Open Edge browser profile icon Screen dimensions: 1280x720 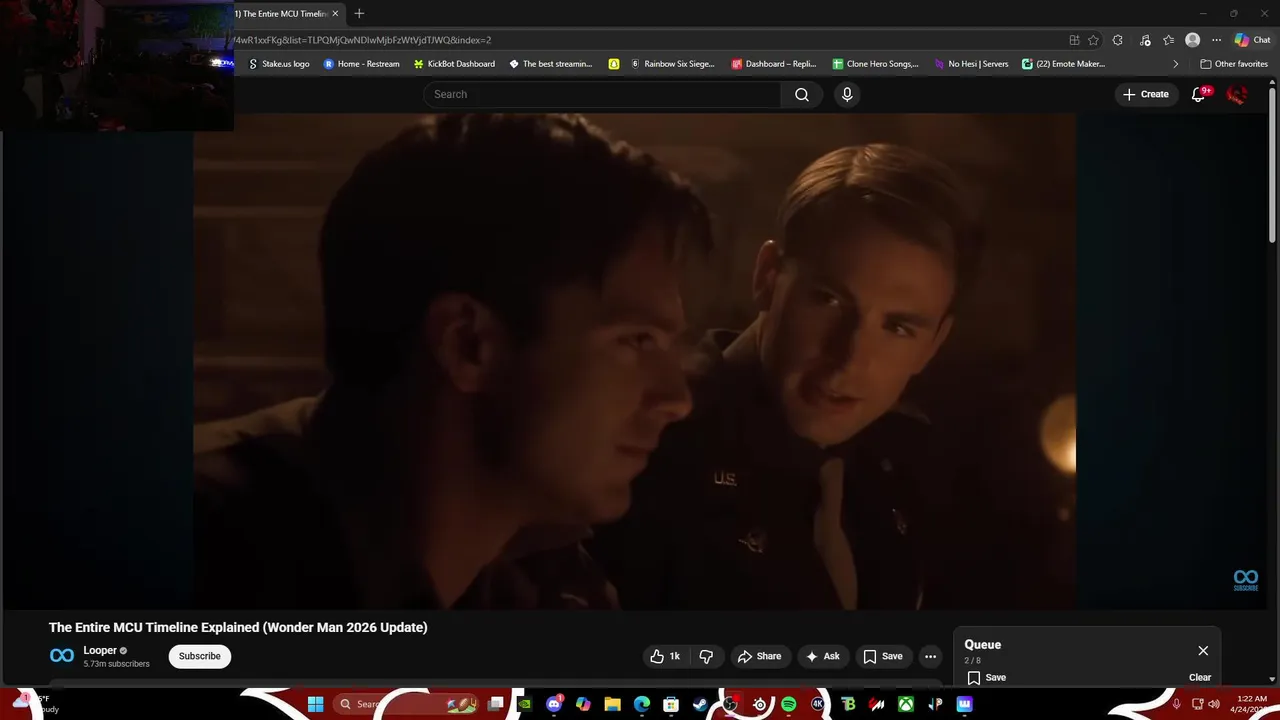point(1192,40)
